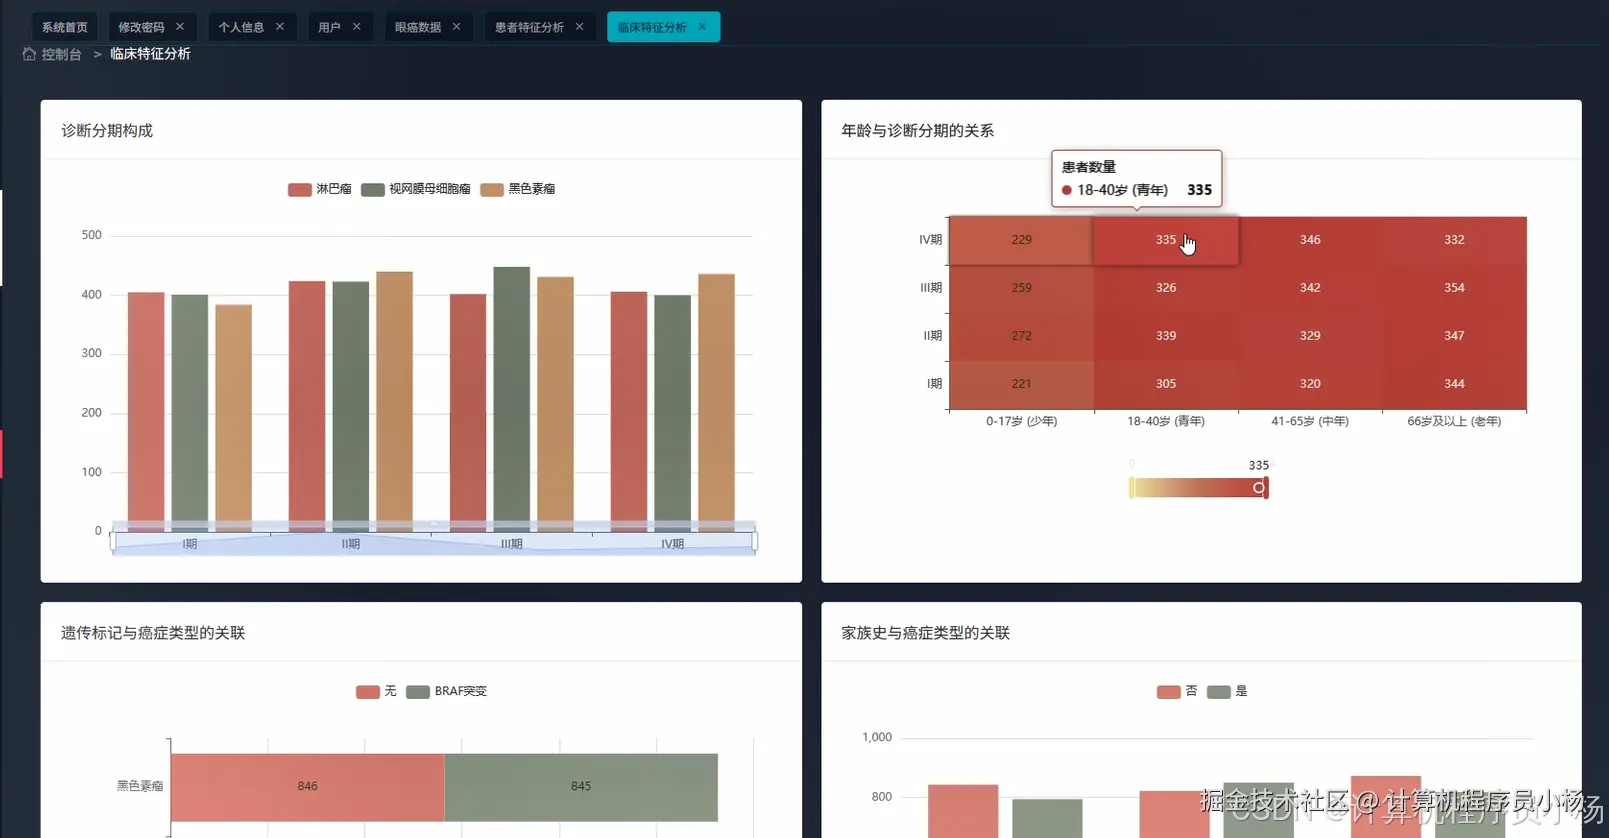This screenshot has height=838, width=1609.
Task: Select heatmap cell 329 in II期 row
Action: (x=1310, y=336)
